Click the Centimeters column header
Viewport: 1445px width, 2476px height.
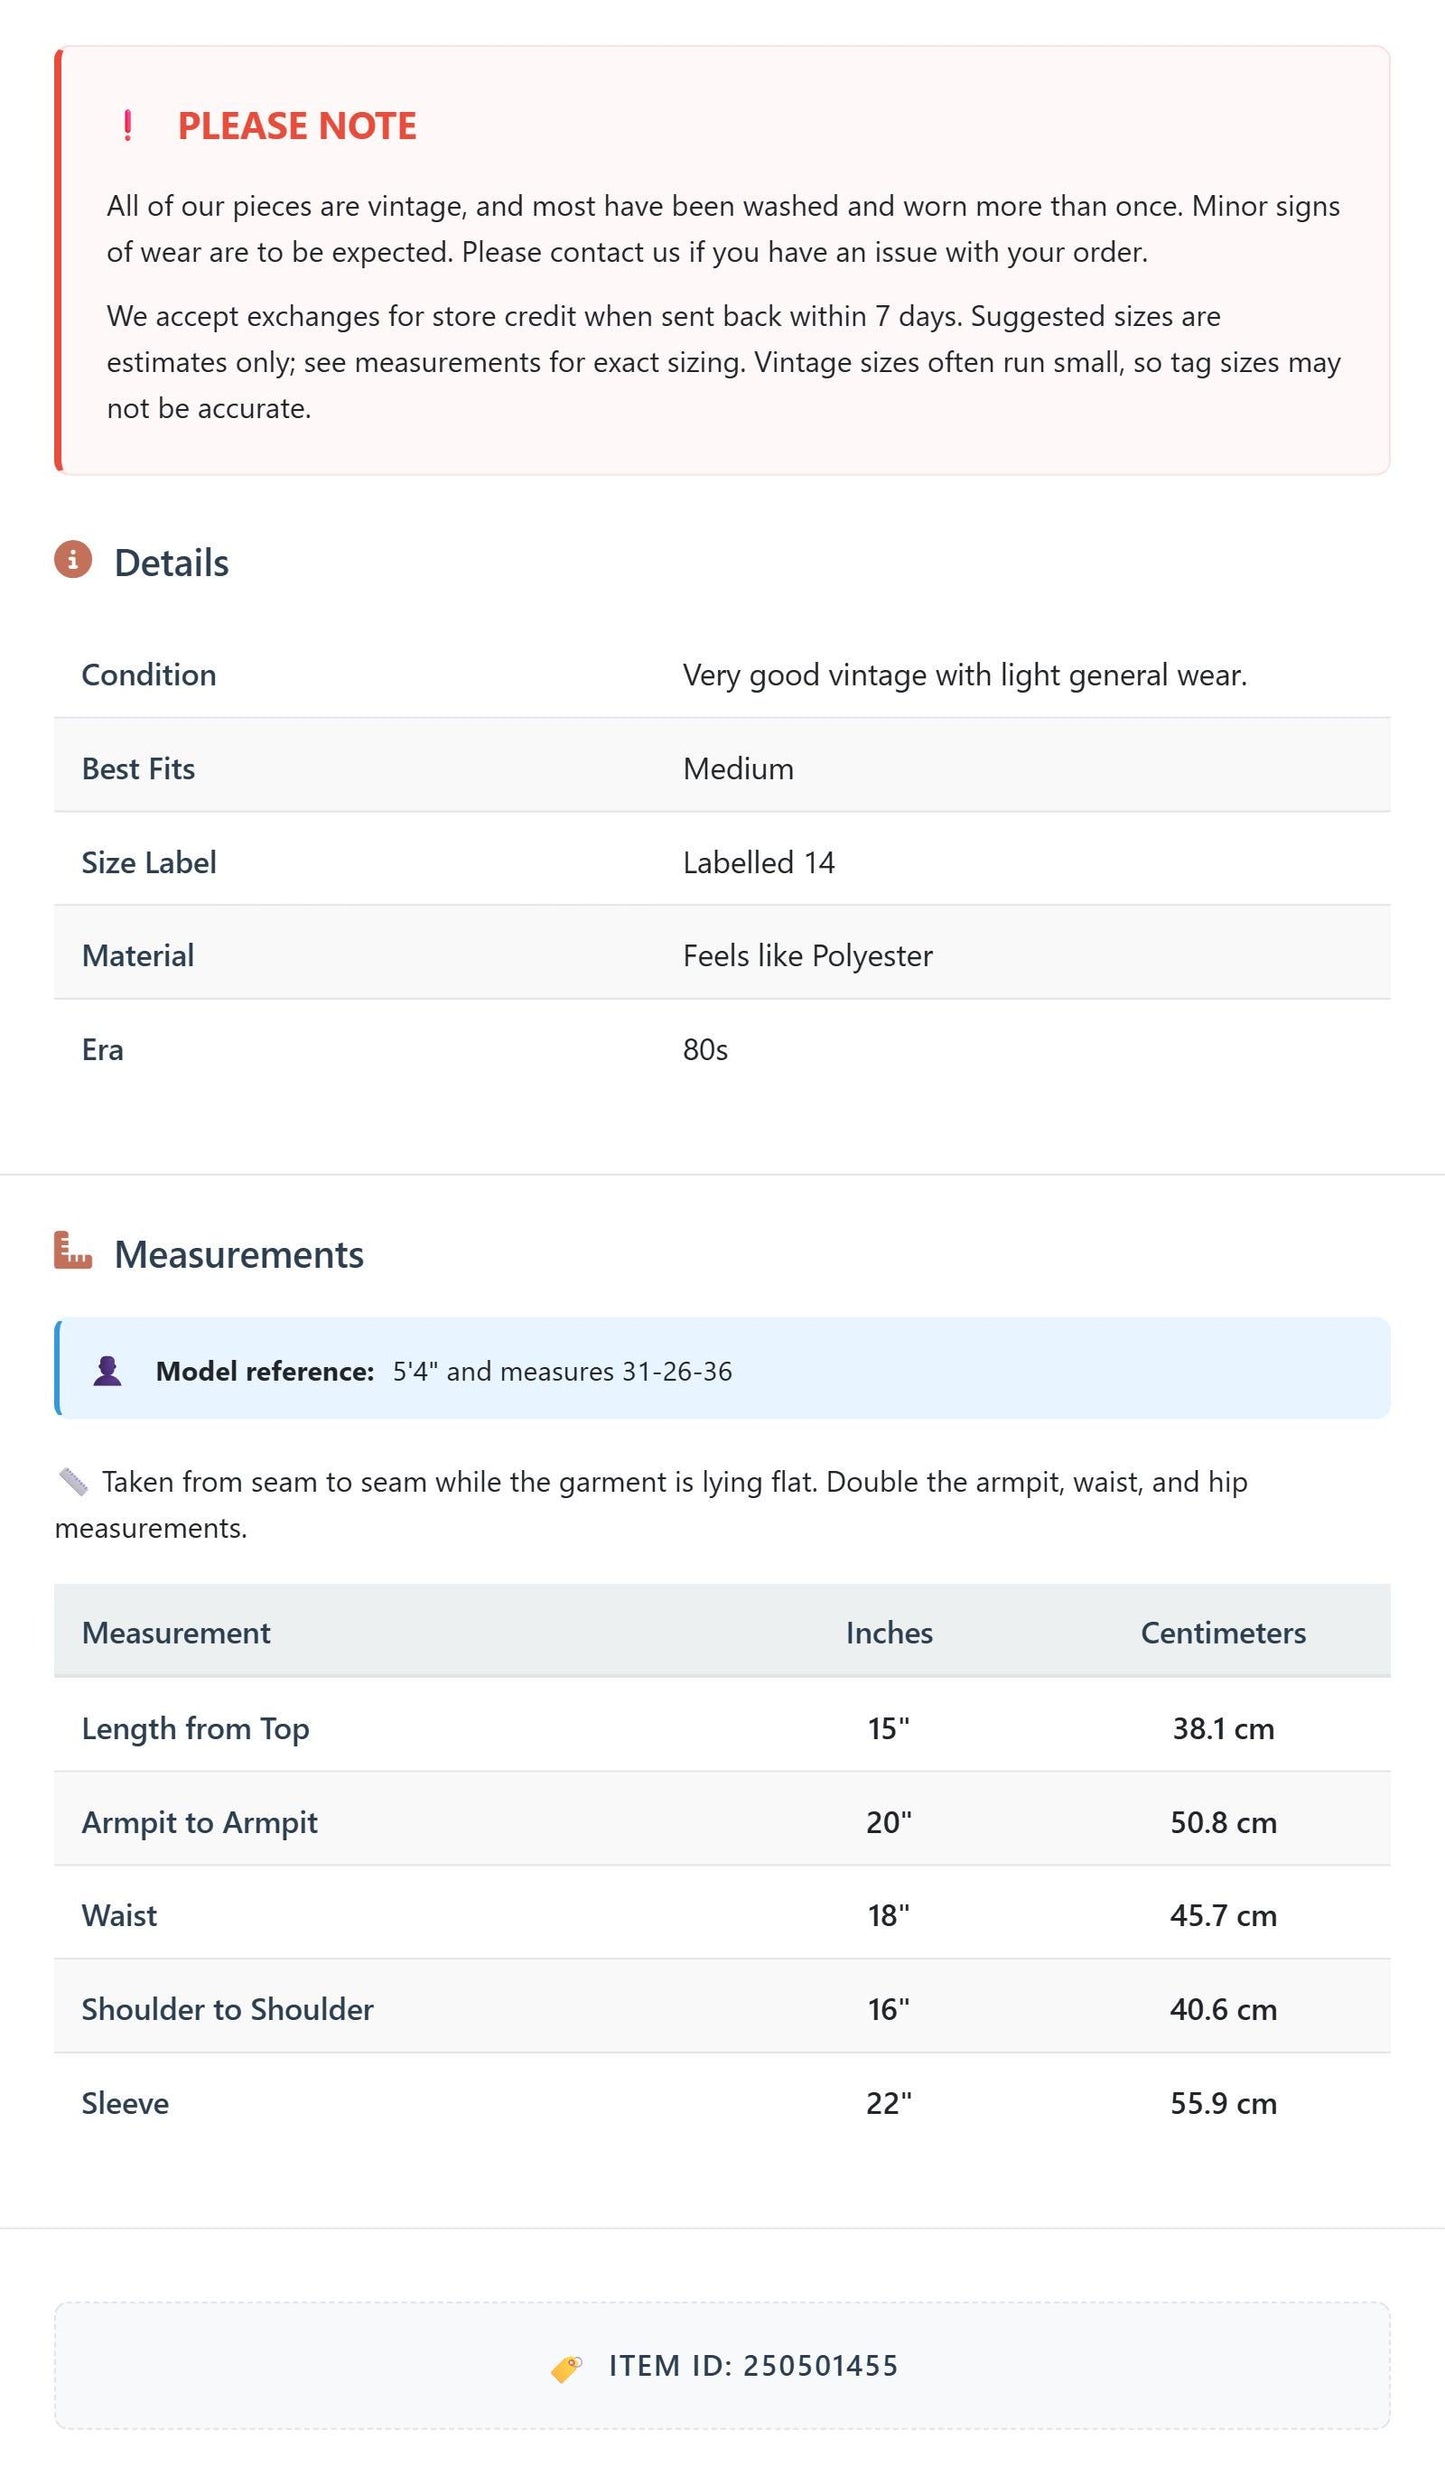click(1223, 1633)
